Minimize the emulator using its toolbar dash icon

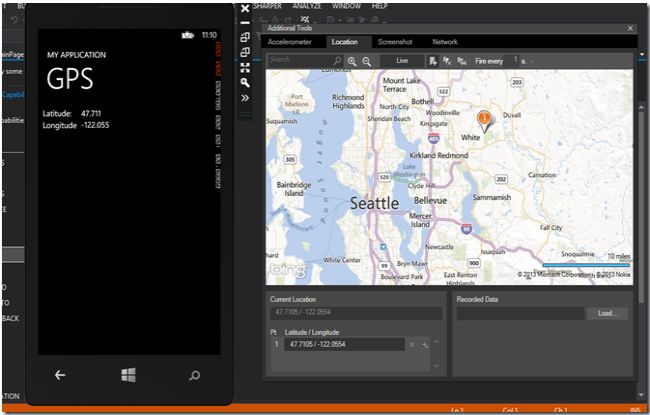[245, 23]
